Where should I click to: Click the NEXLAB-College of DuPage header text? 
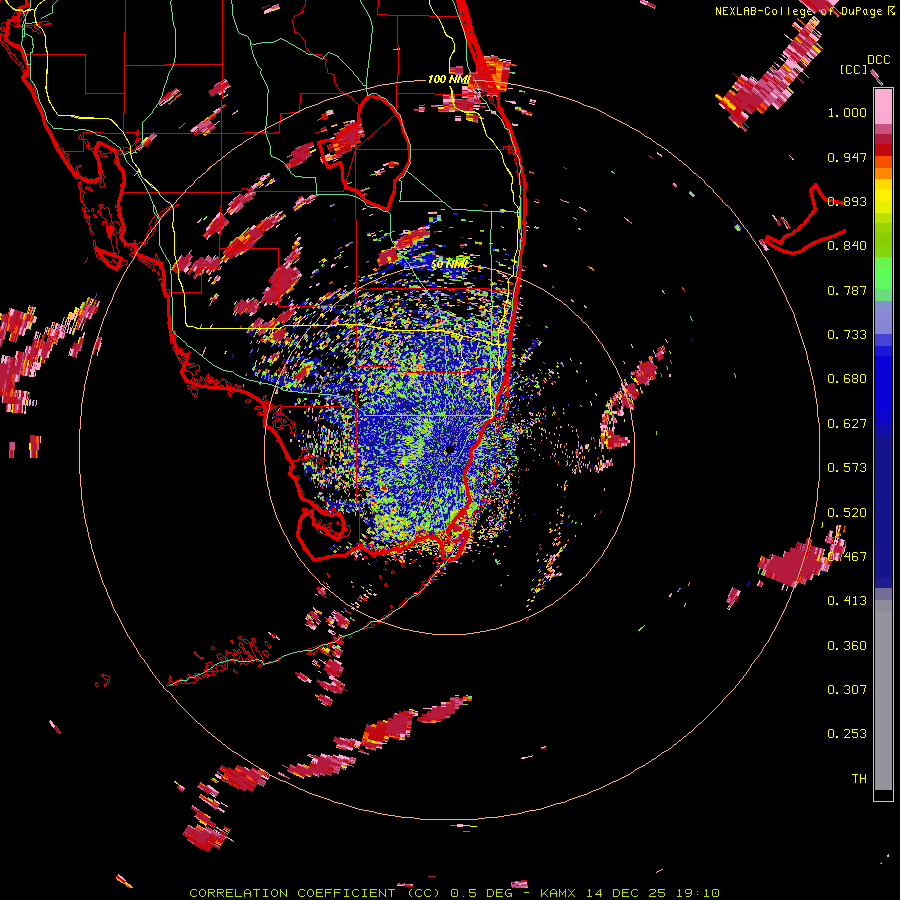coord(798,11)
